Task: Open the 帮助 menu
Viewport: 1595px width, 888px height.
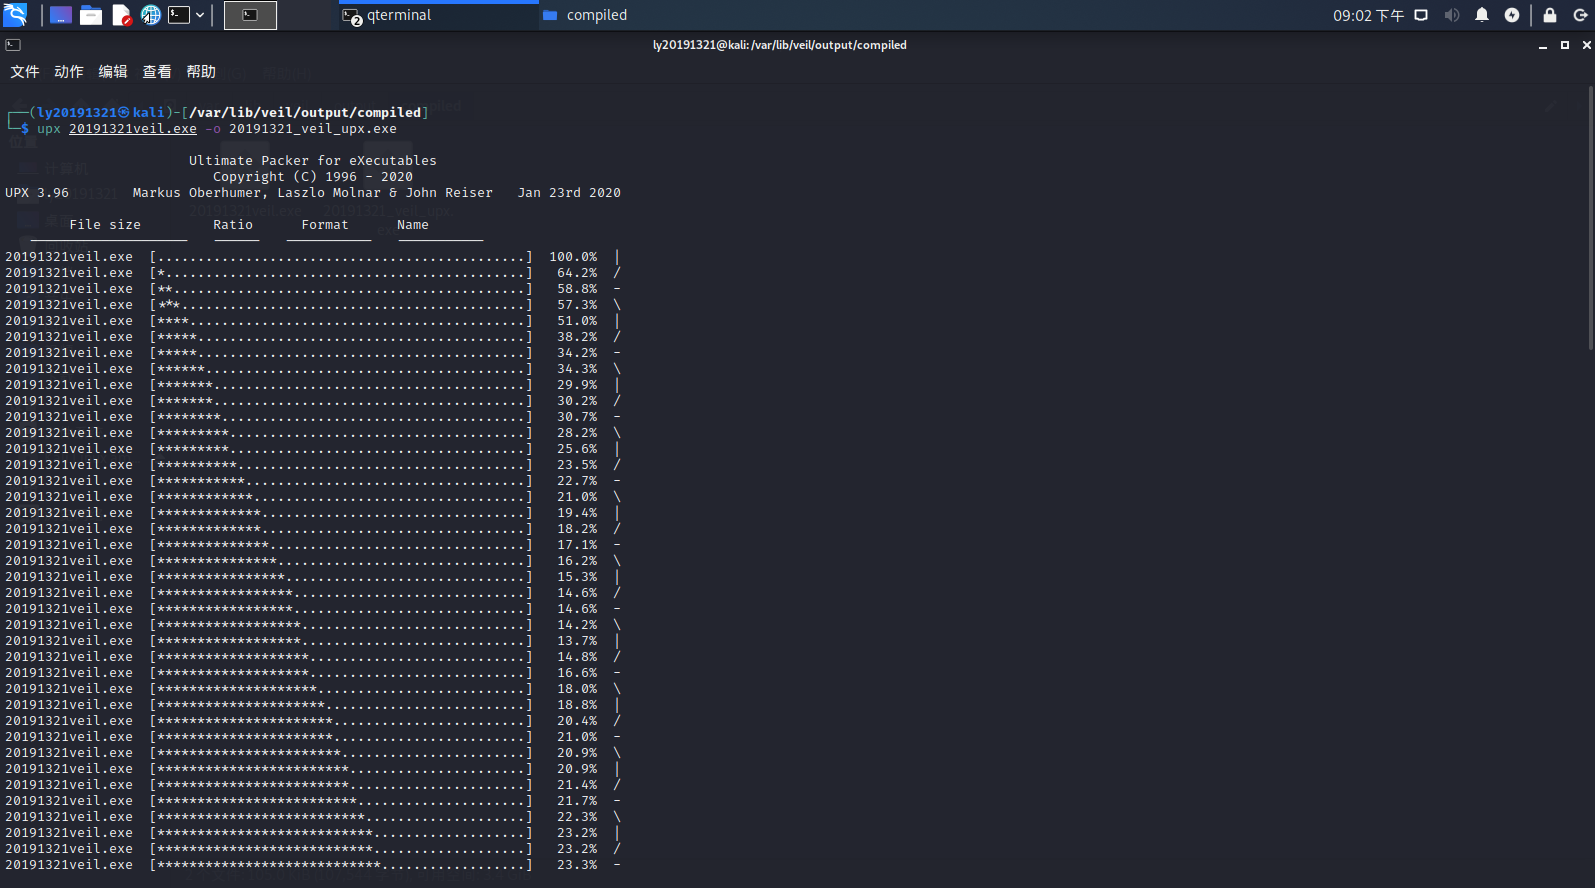Action: click(201, 72)
